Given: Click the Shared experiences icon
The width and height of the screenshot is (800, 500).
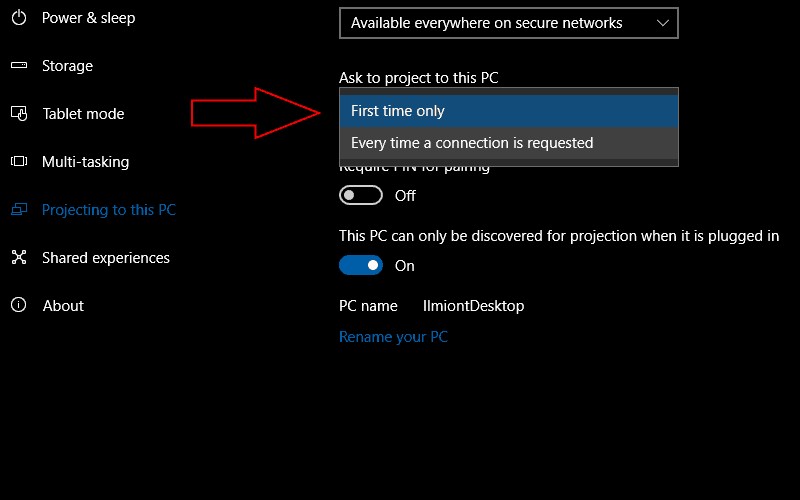Looking at the screenshot, I should pyautogui.click(x=19, y=257).
